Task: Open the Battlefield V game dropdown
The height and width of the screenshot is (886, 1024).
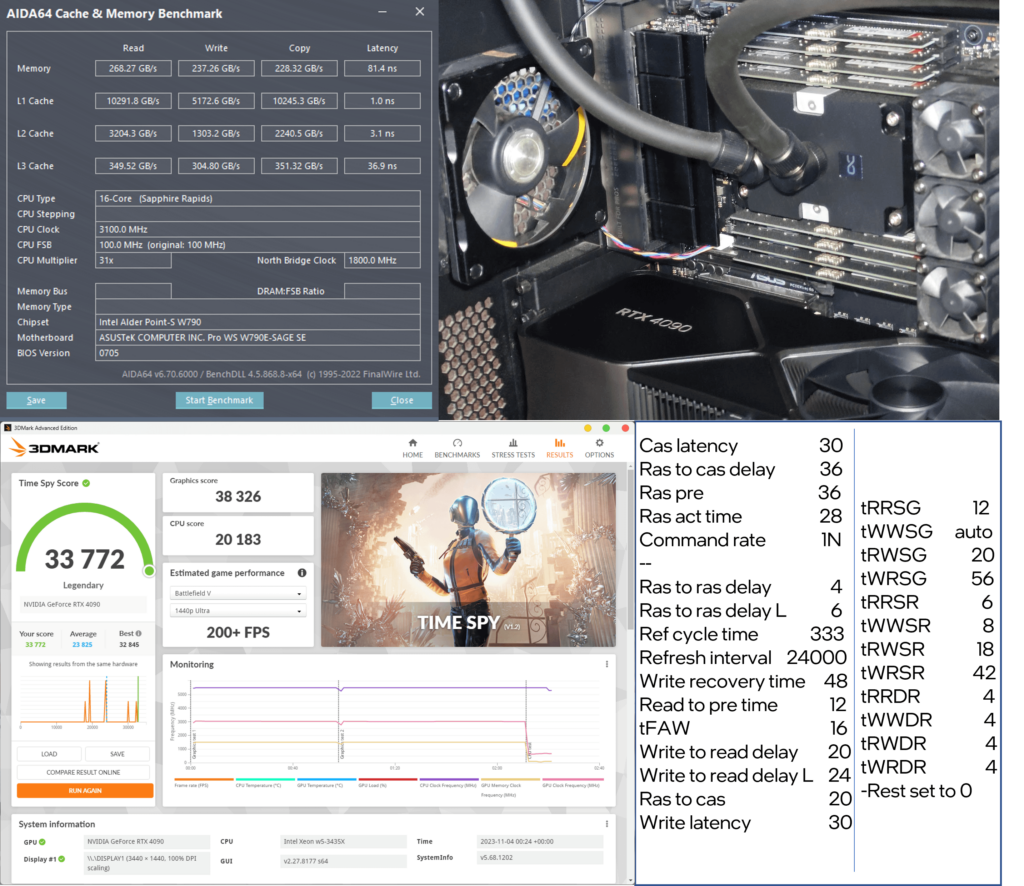Action: (238, 593)
